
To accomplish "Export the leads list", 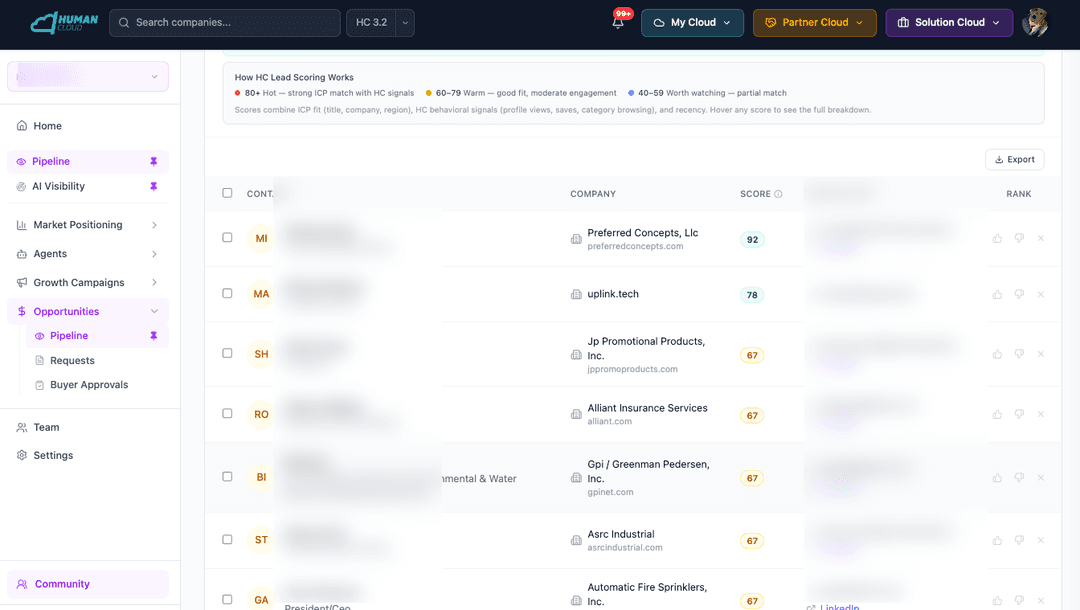I will tap(1015, 160).
